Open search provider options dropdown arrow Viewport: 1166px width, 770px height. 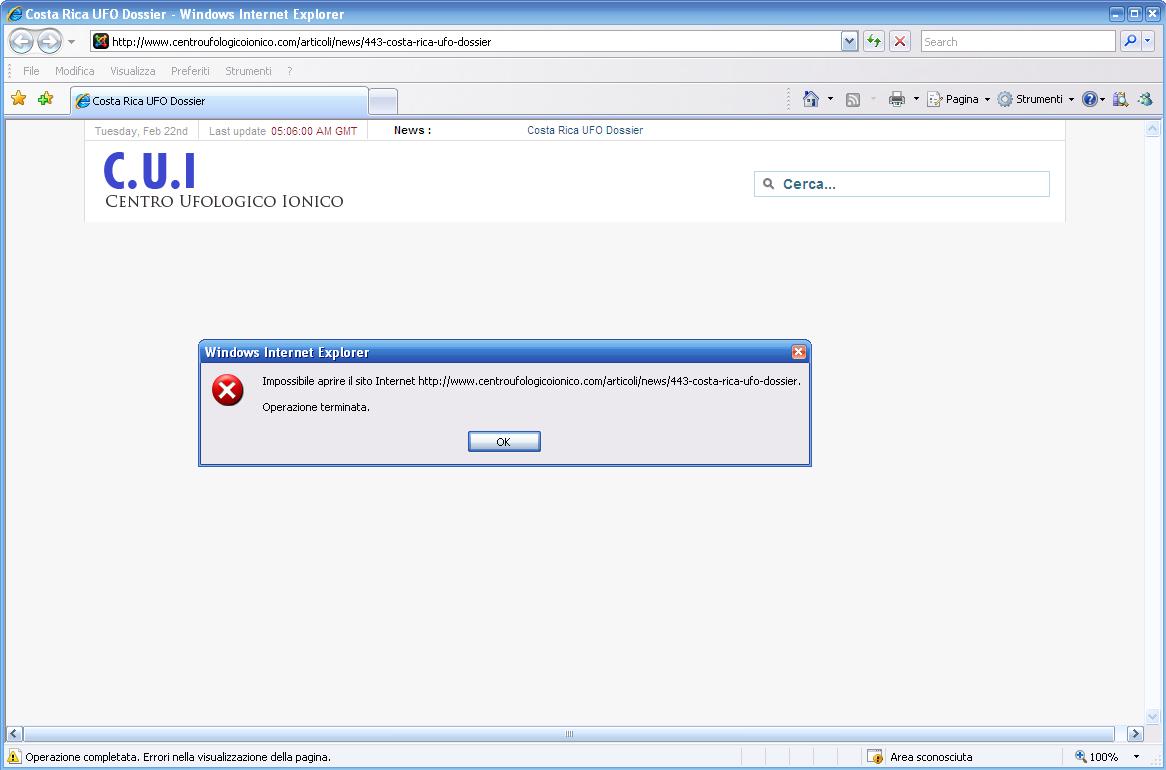pos(1148,42)
